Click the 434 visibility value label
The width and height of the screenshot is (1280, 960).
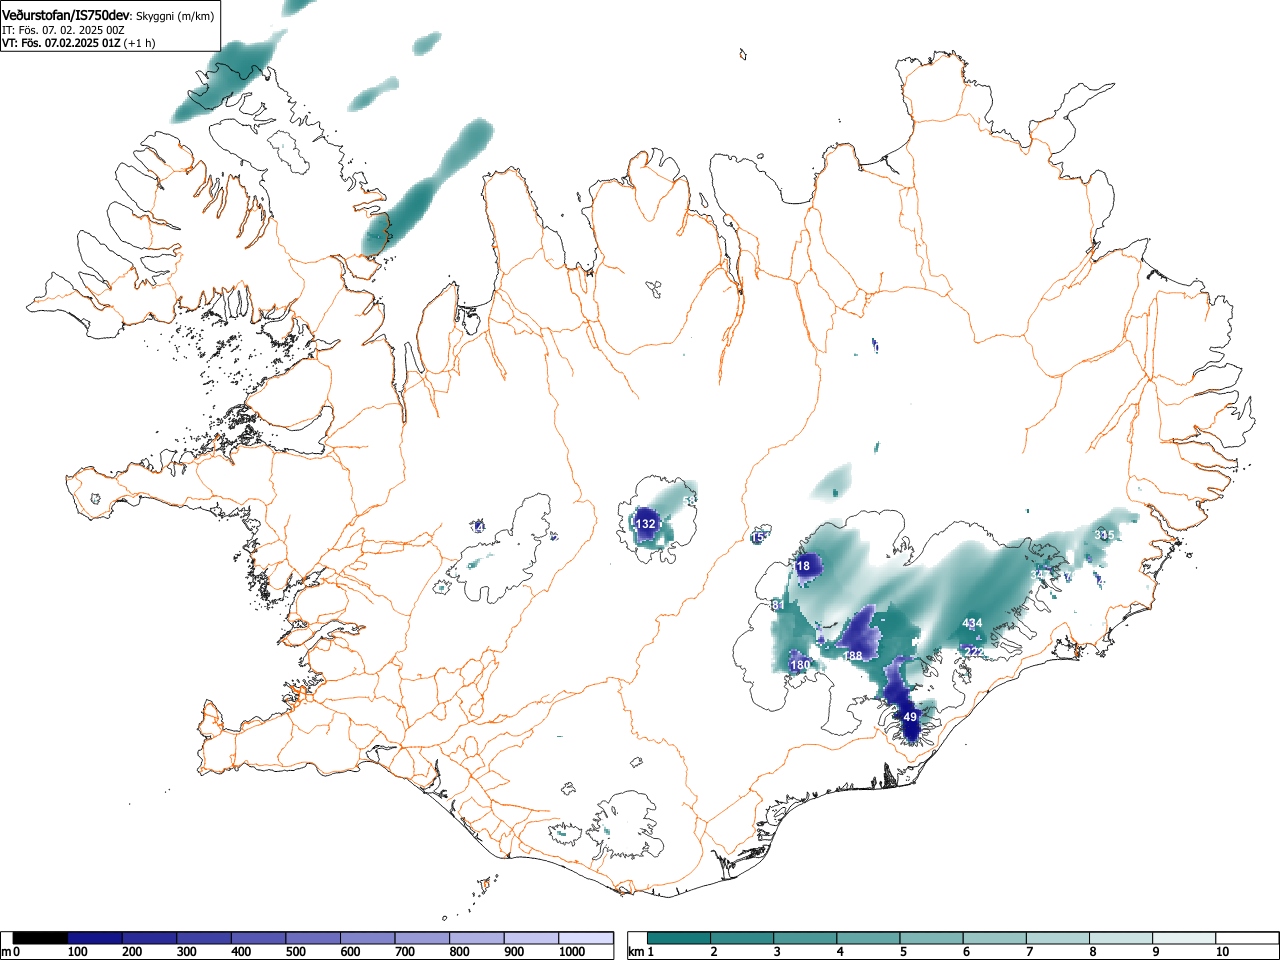(972, 623)
